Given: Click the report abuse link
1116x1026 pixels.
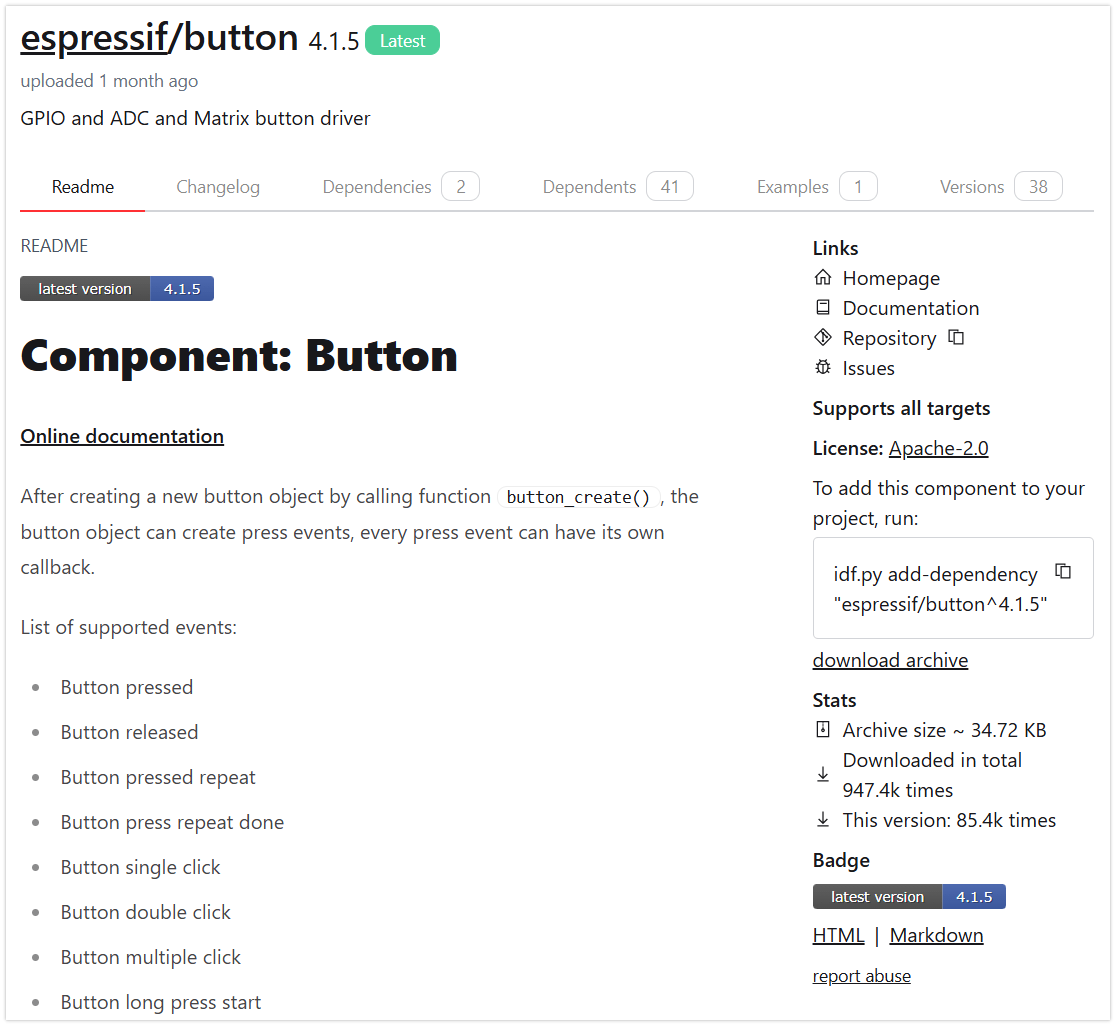Looking at the screenshot, I should click(x=861, y=975).
